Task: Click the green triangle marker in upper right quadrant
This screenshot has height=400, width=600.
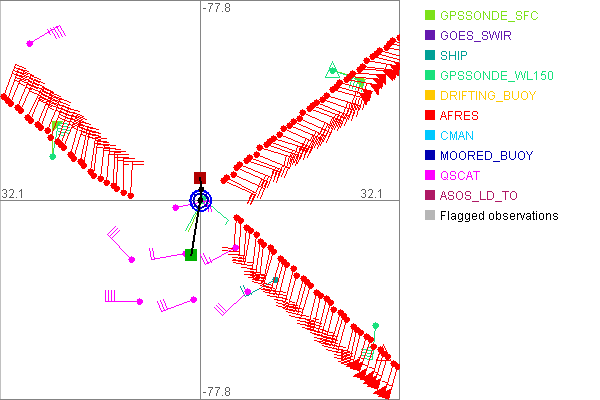Action: [x=332, y=69]
